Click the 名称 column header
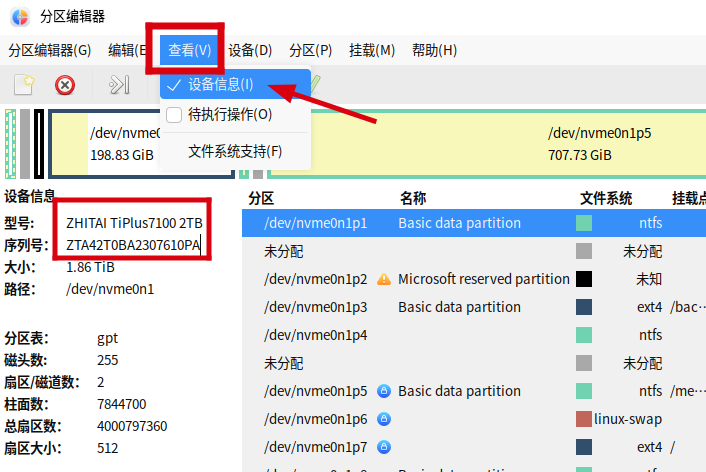Viewport: 706px width, 472px height. [x=413, y=198]
